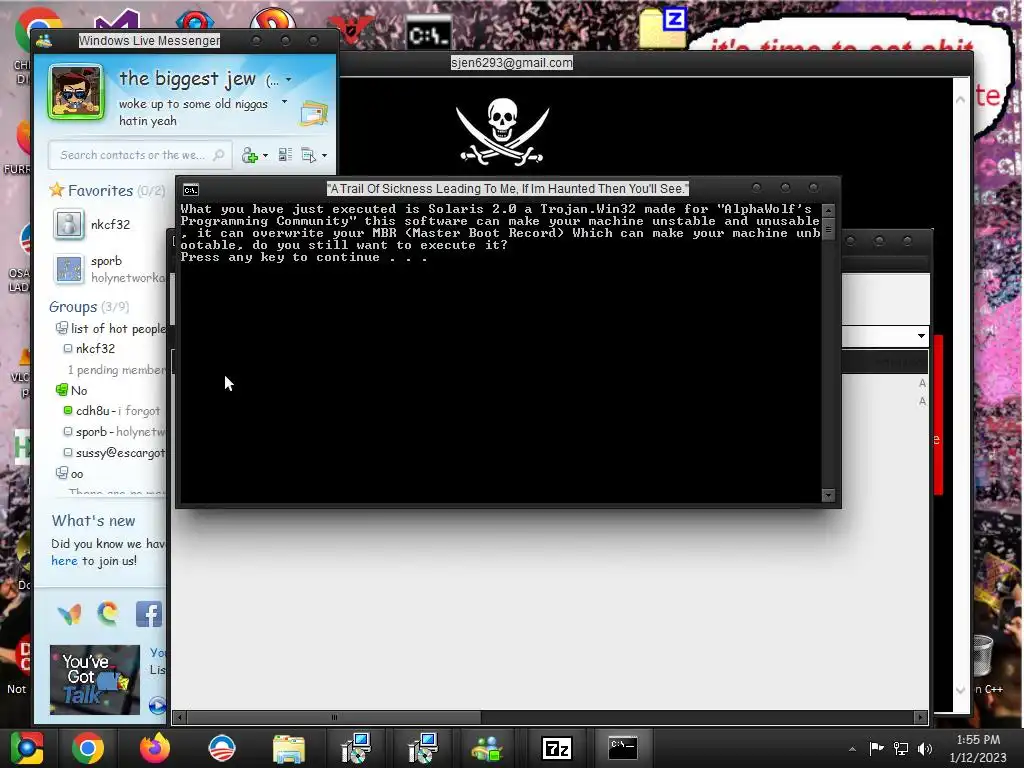
Task: Click the add contact icon
Action: click(x=249, y=155)
